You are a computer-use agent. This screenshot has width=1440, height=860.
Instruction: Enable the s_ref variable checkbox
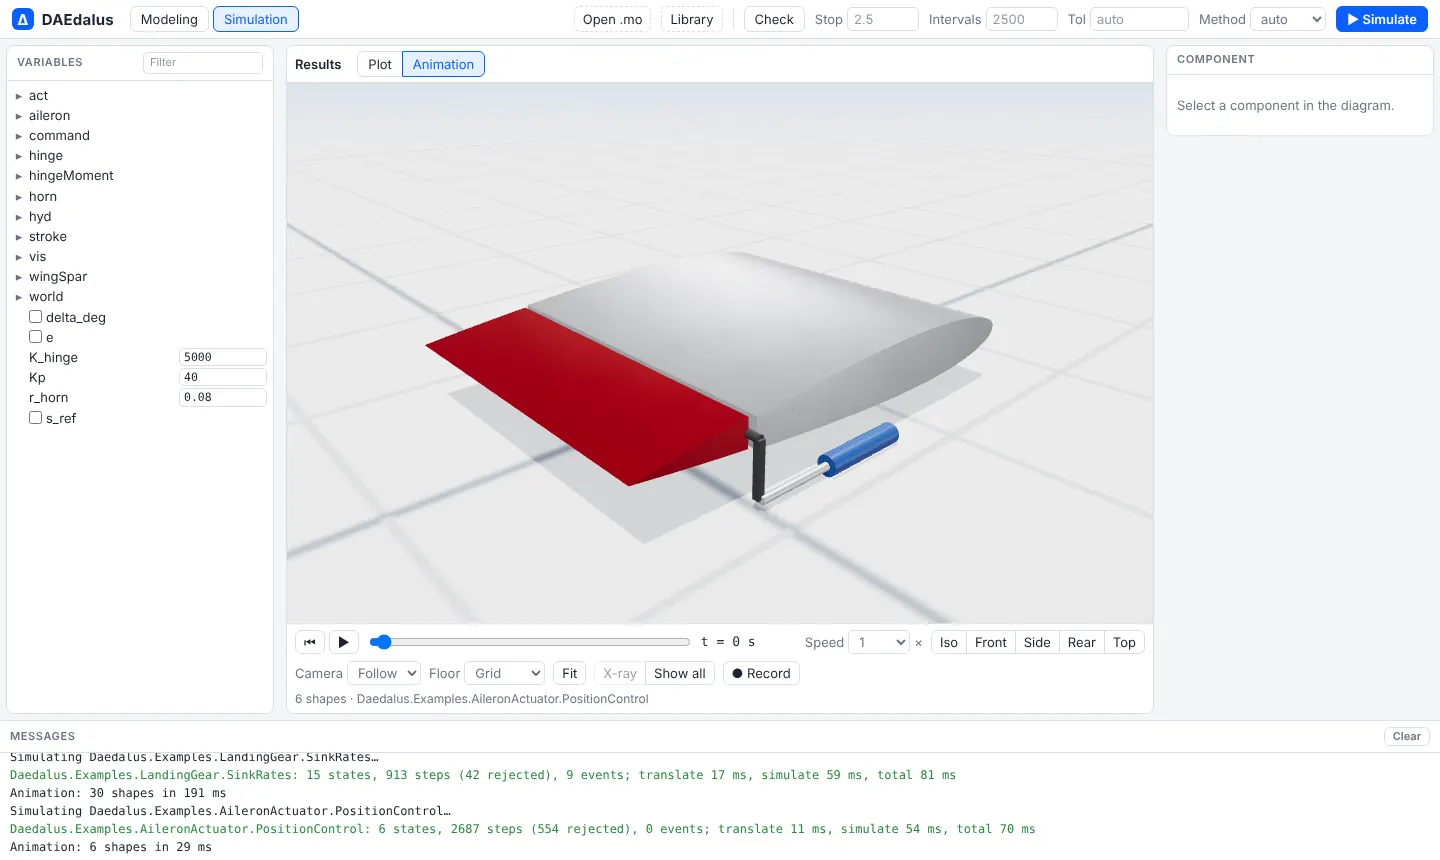pos(35,418)
